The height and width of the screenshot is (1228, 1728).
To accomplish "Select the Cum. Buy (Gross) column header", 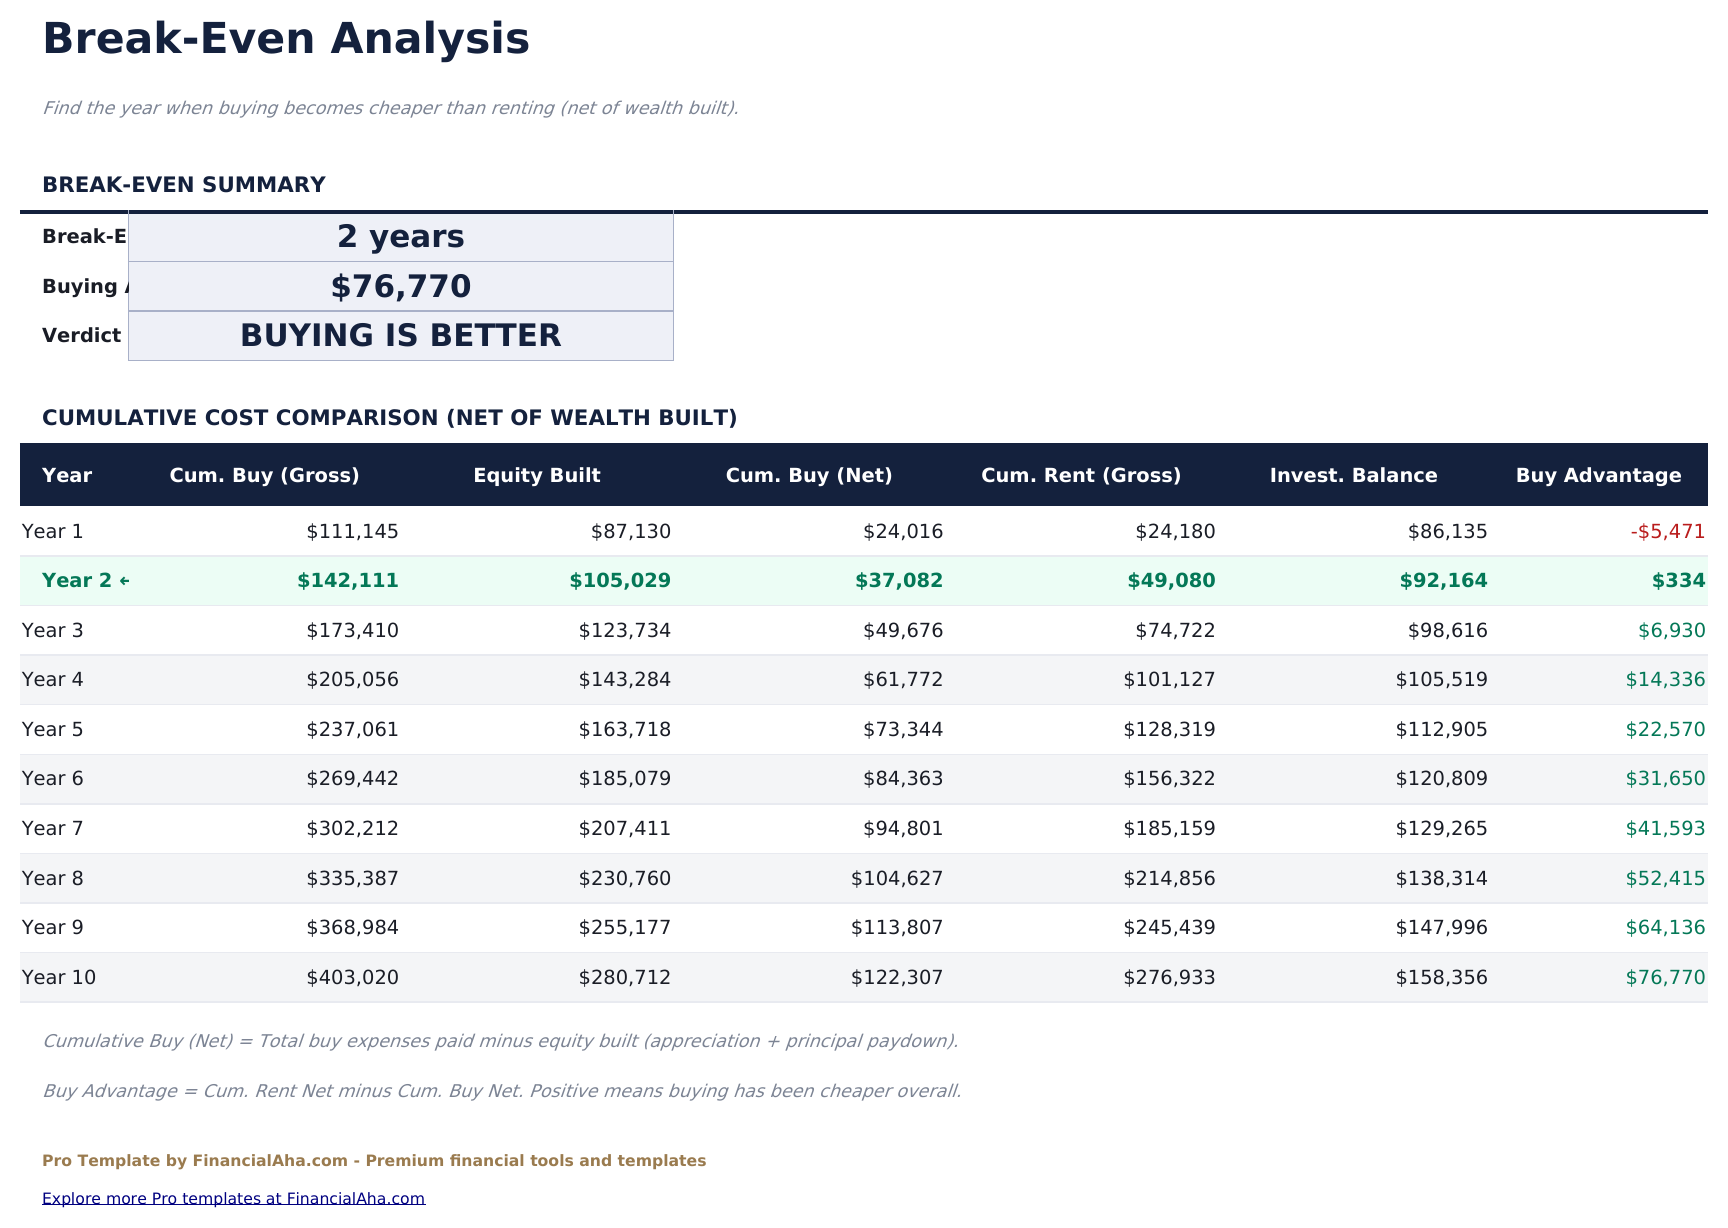I will tap(265, 475).
